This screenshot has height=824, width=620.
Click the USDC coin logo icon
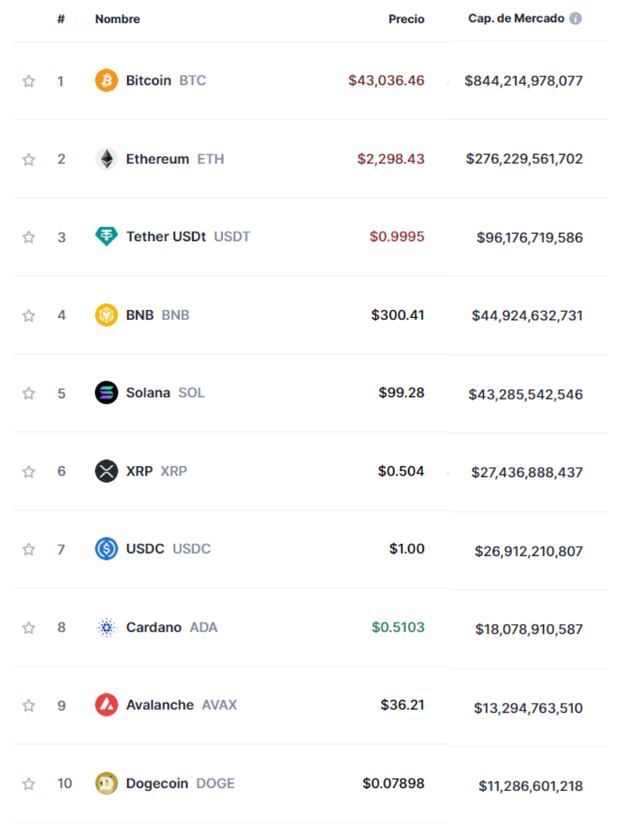[106, 549]
